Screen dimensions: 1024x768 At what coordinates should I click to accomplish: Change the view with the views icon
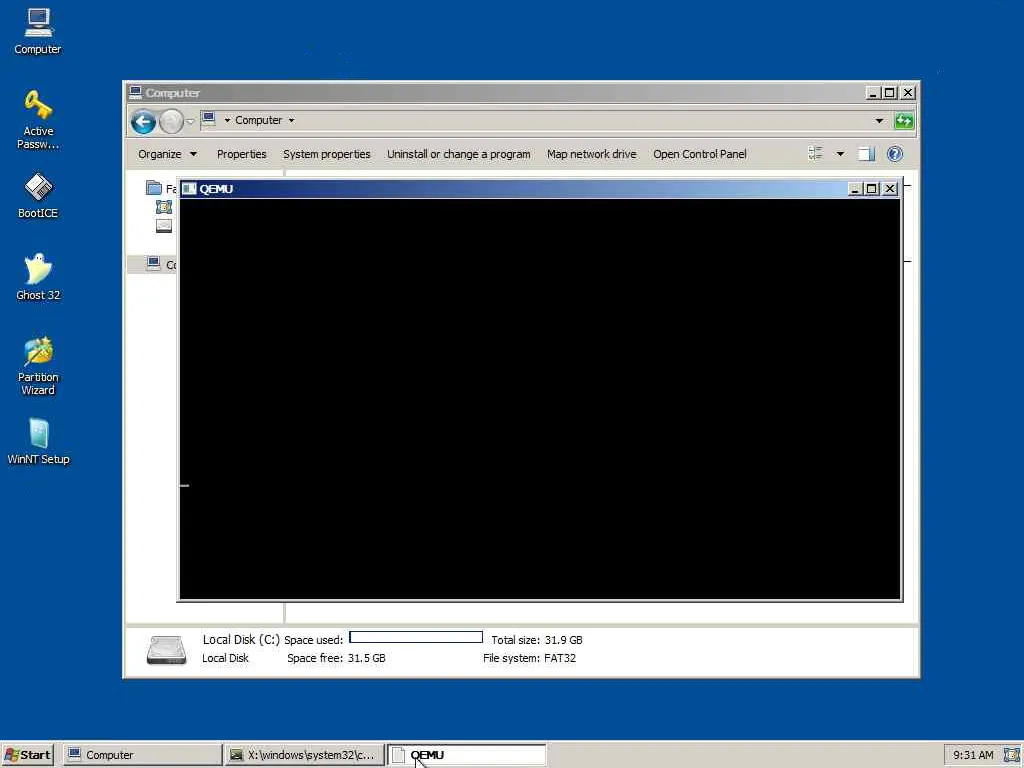(x=815, y=153)
